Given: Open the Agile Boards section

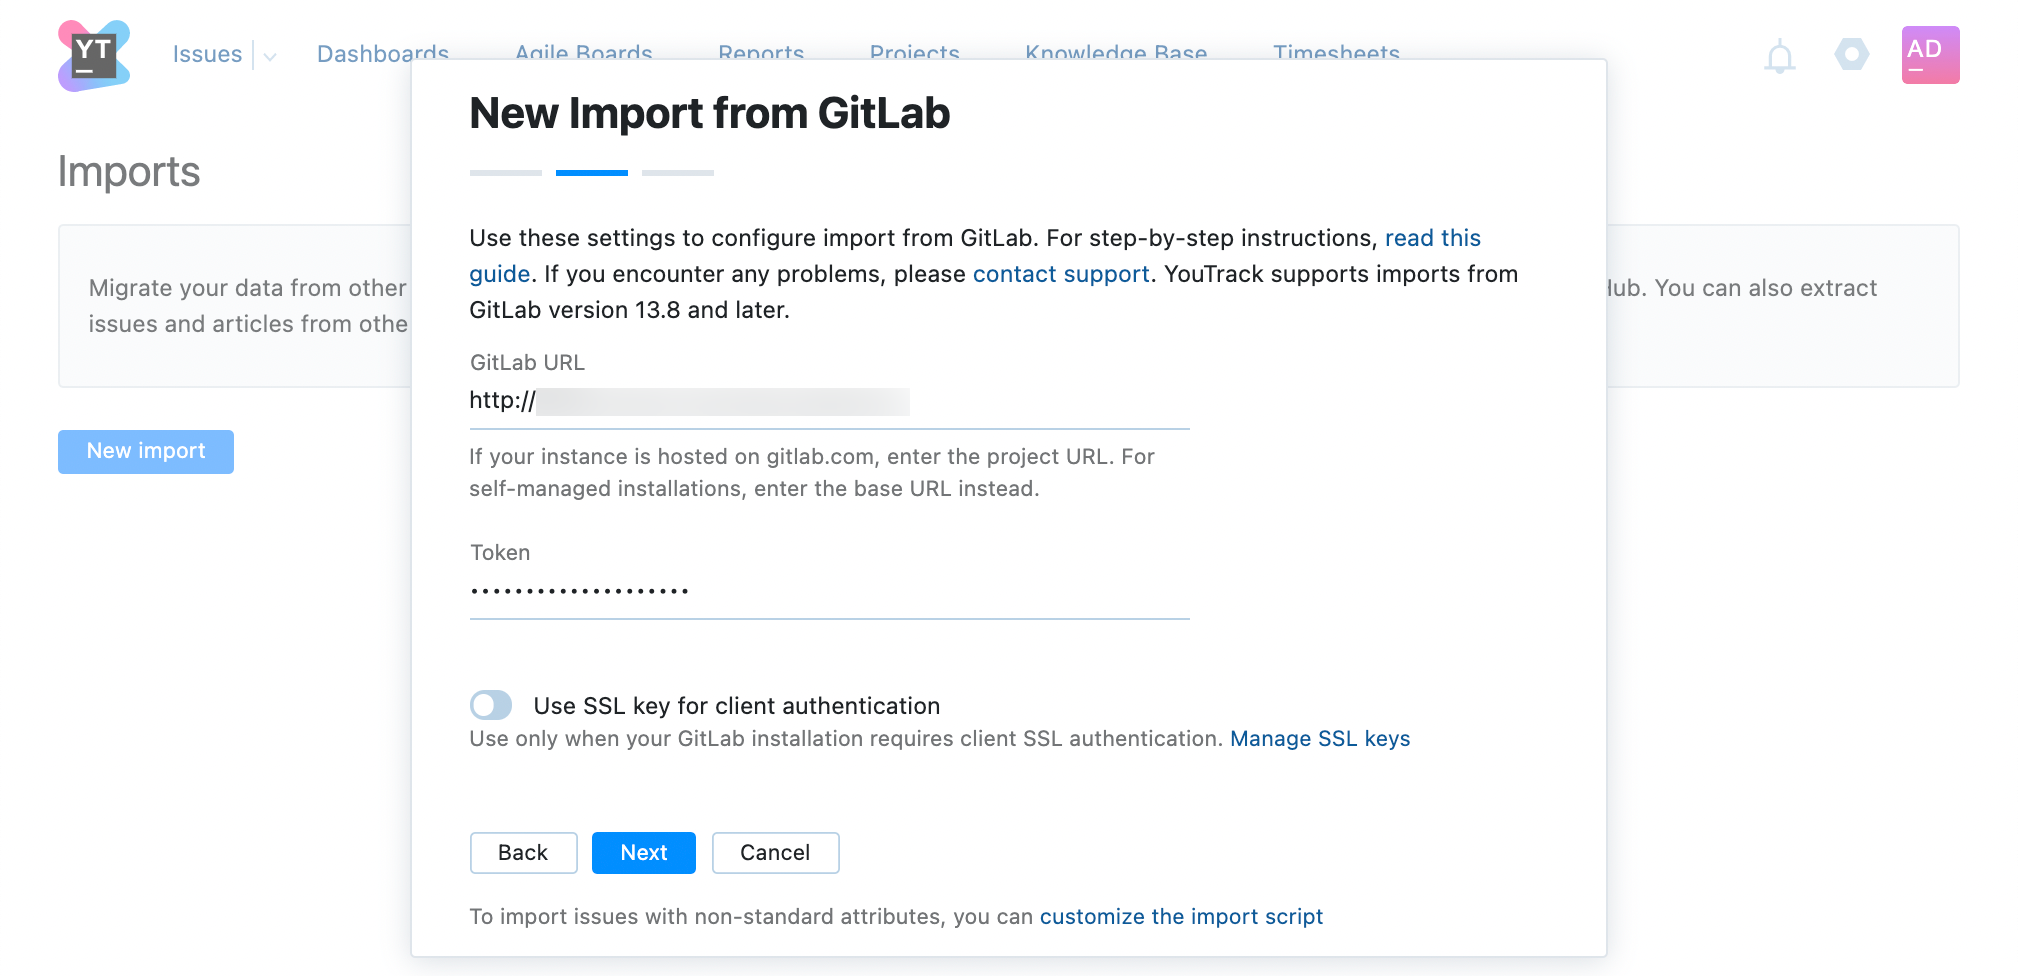Looking at the screenshot, I should pyautogui.click(x=583, y=53).
